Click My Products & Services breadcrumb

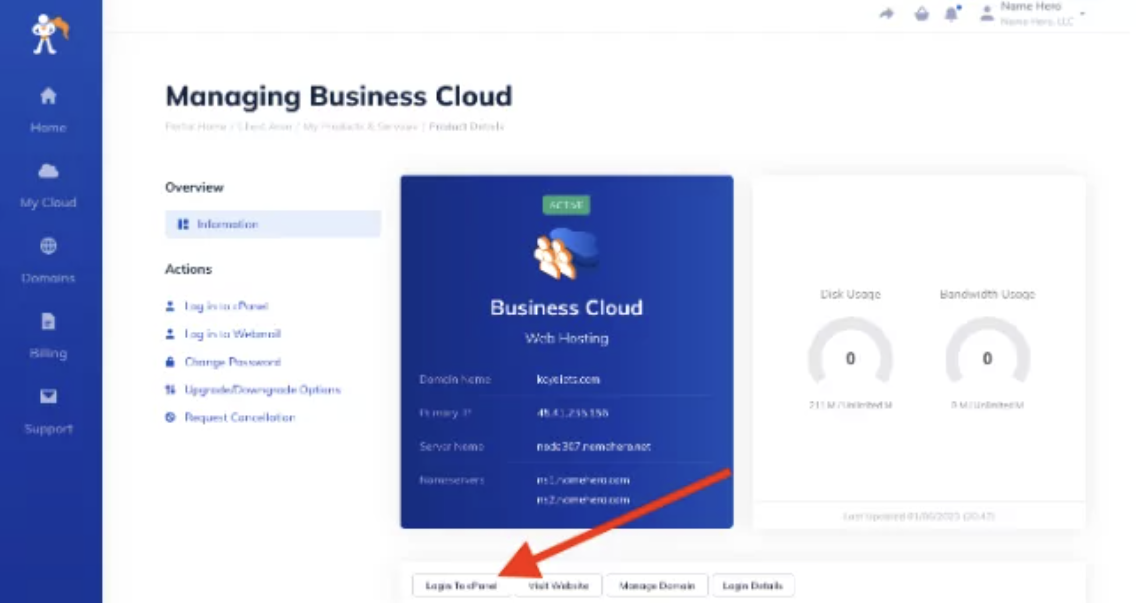(360, 126)
